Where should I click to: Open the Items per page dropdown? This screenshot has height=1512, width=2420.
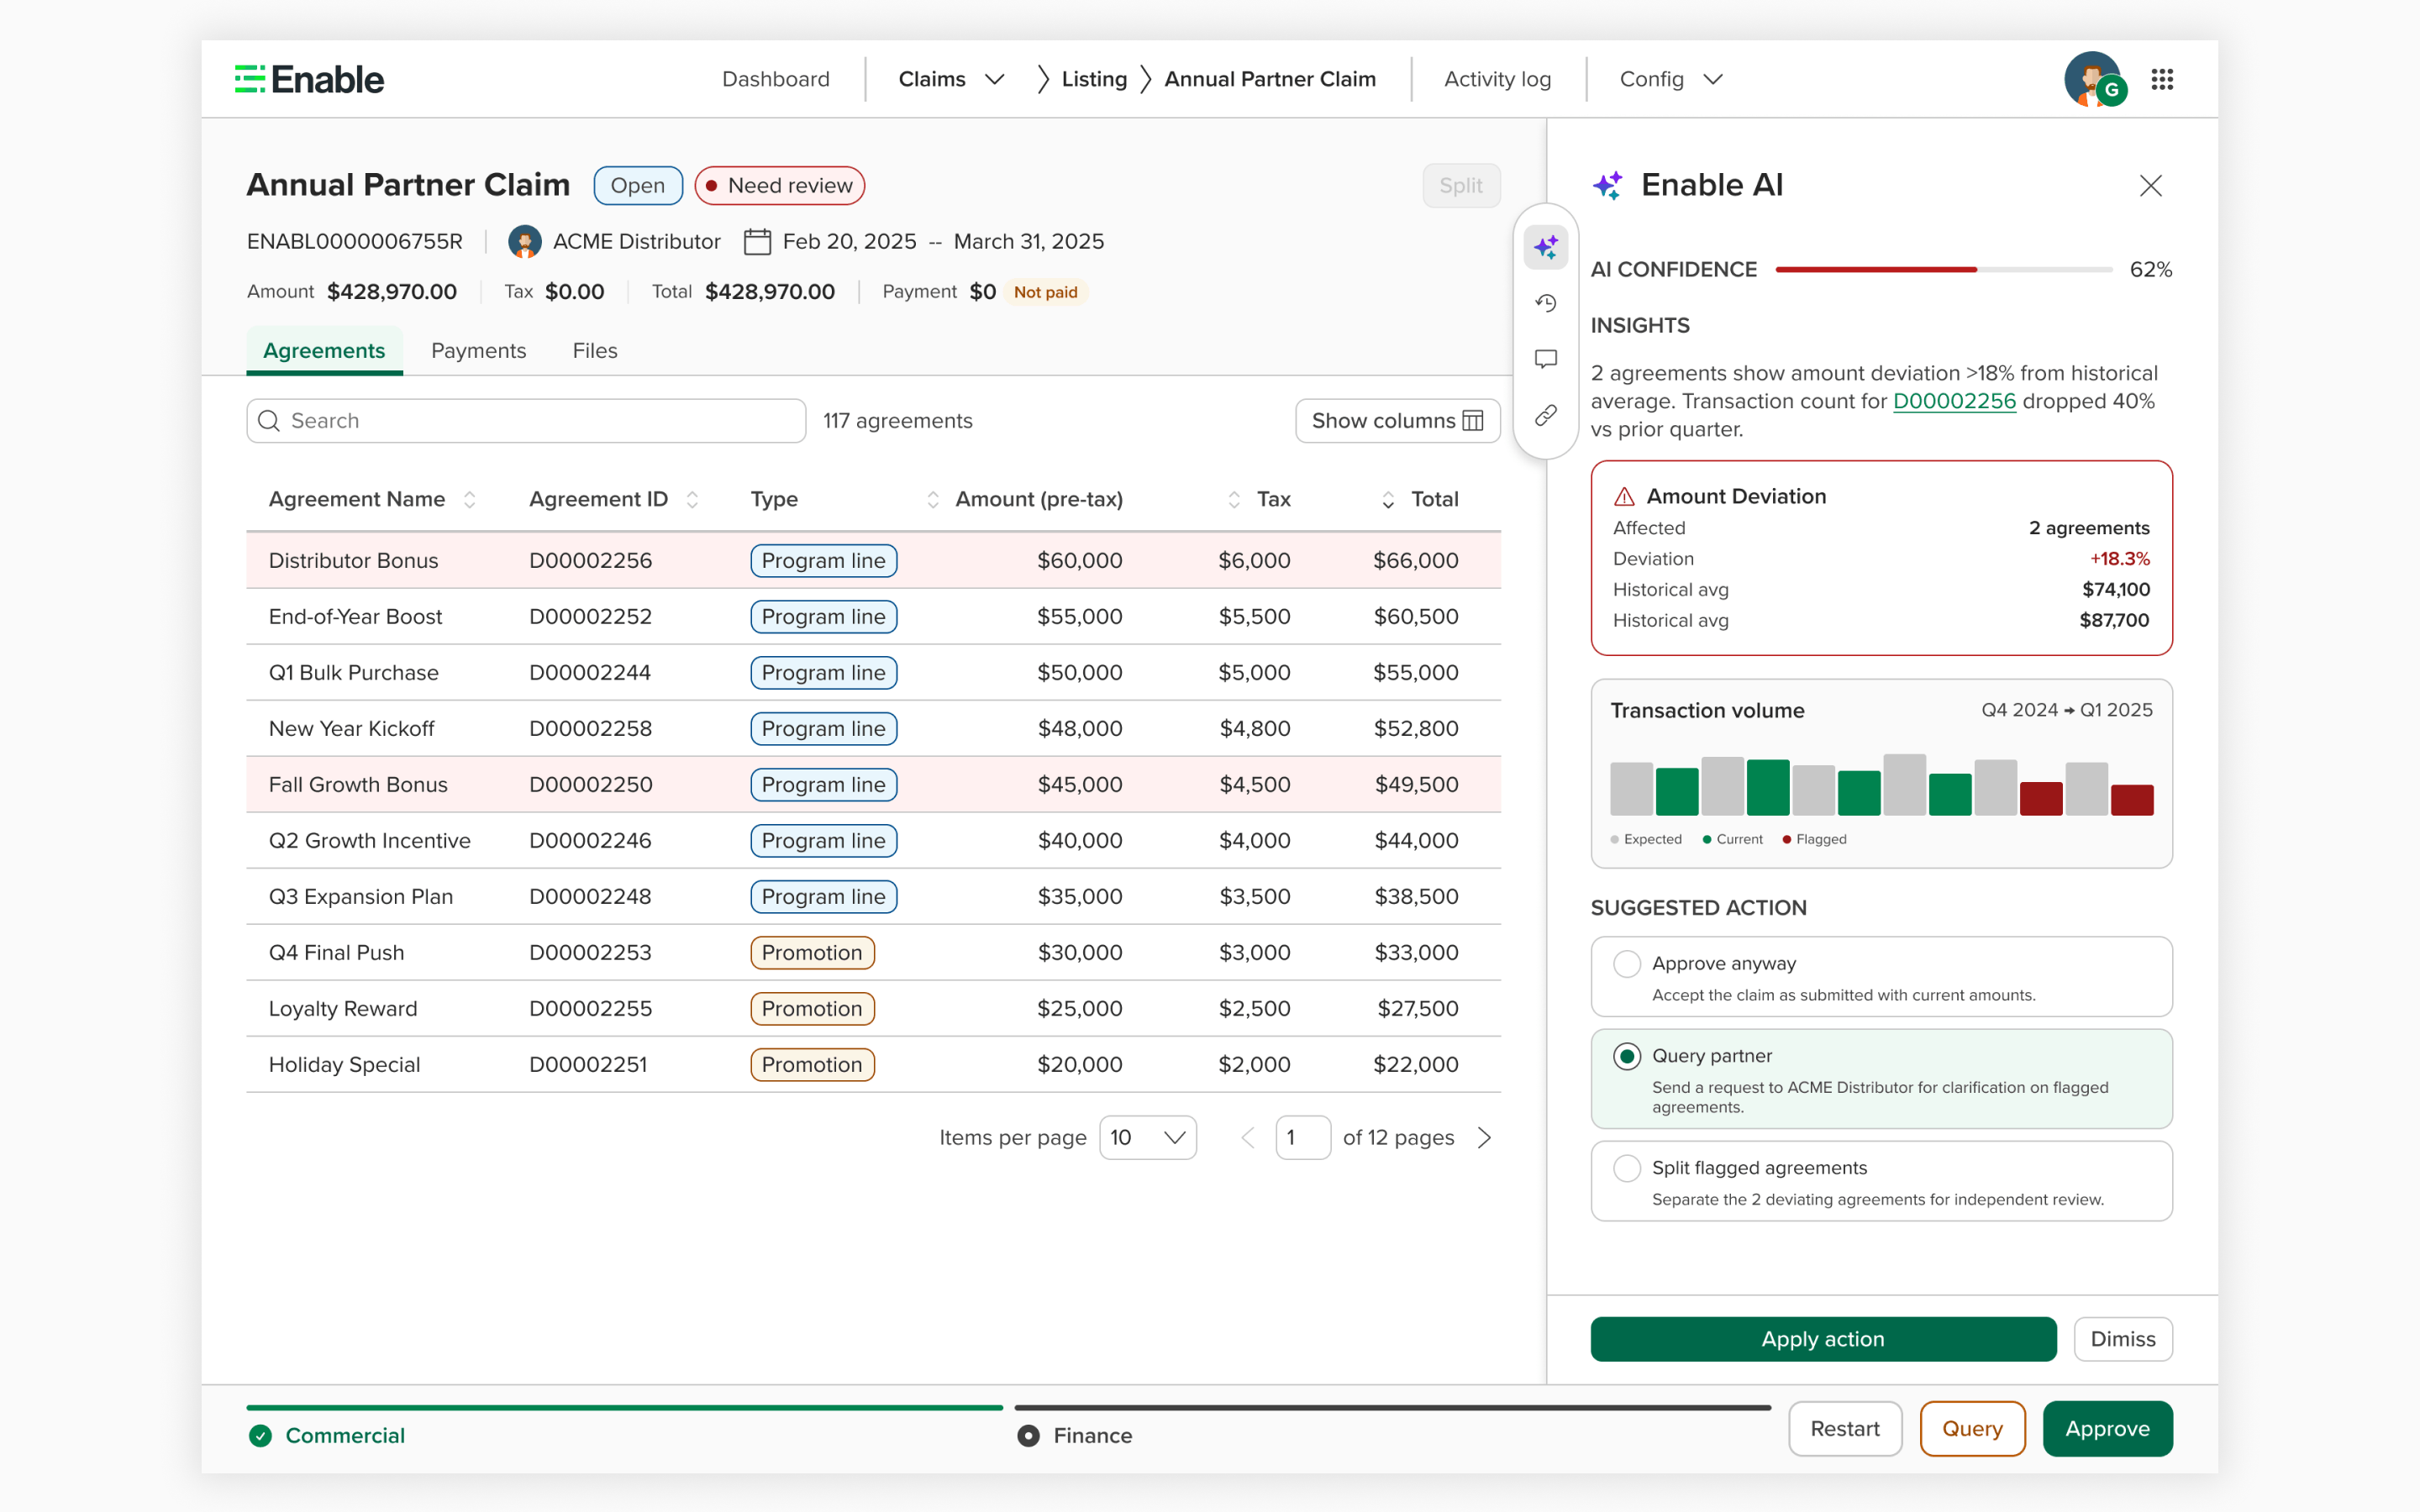point(1148,1138)
